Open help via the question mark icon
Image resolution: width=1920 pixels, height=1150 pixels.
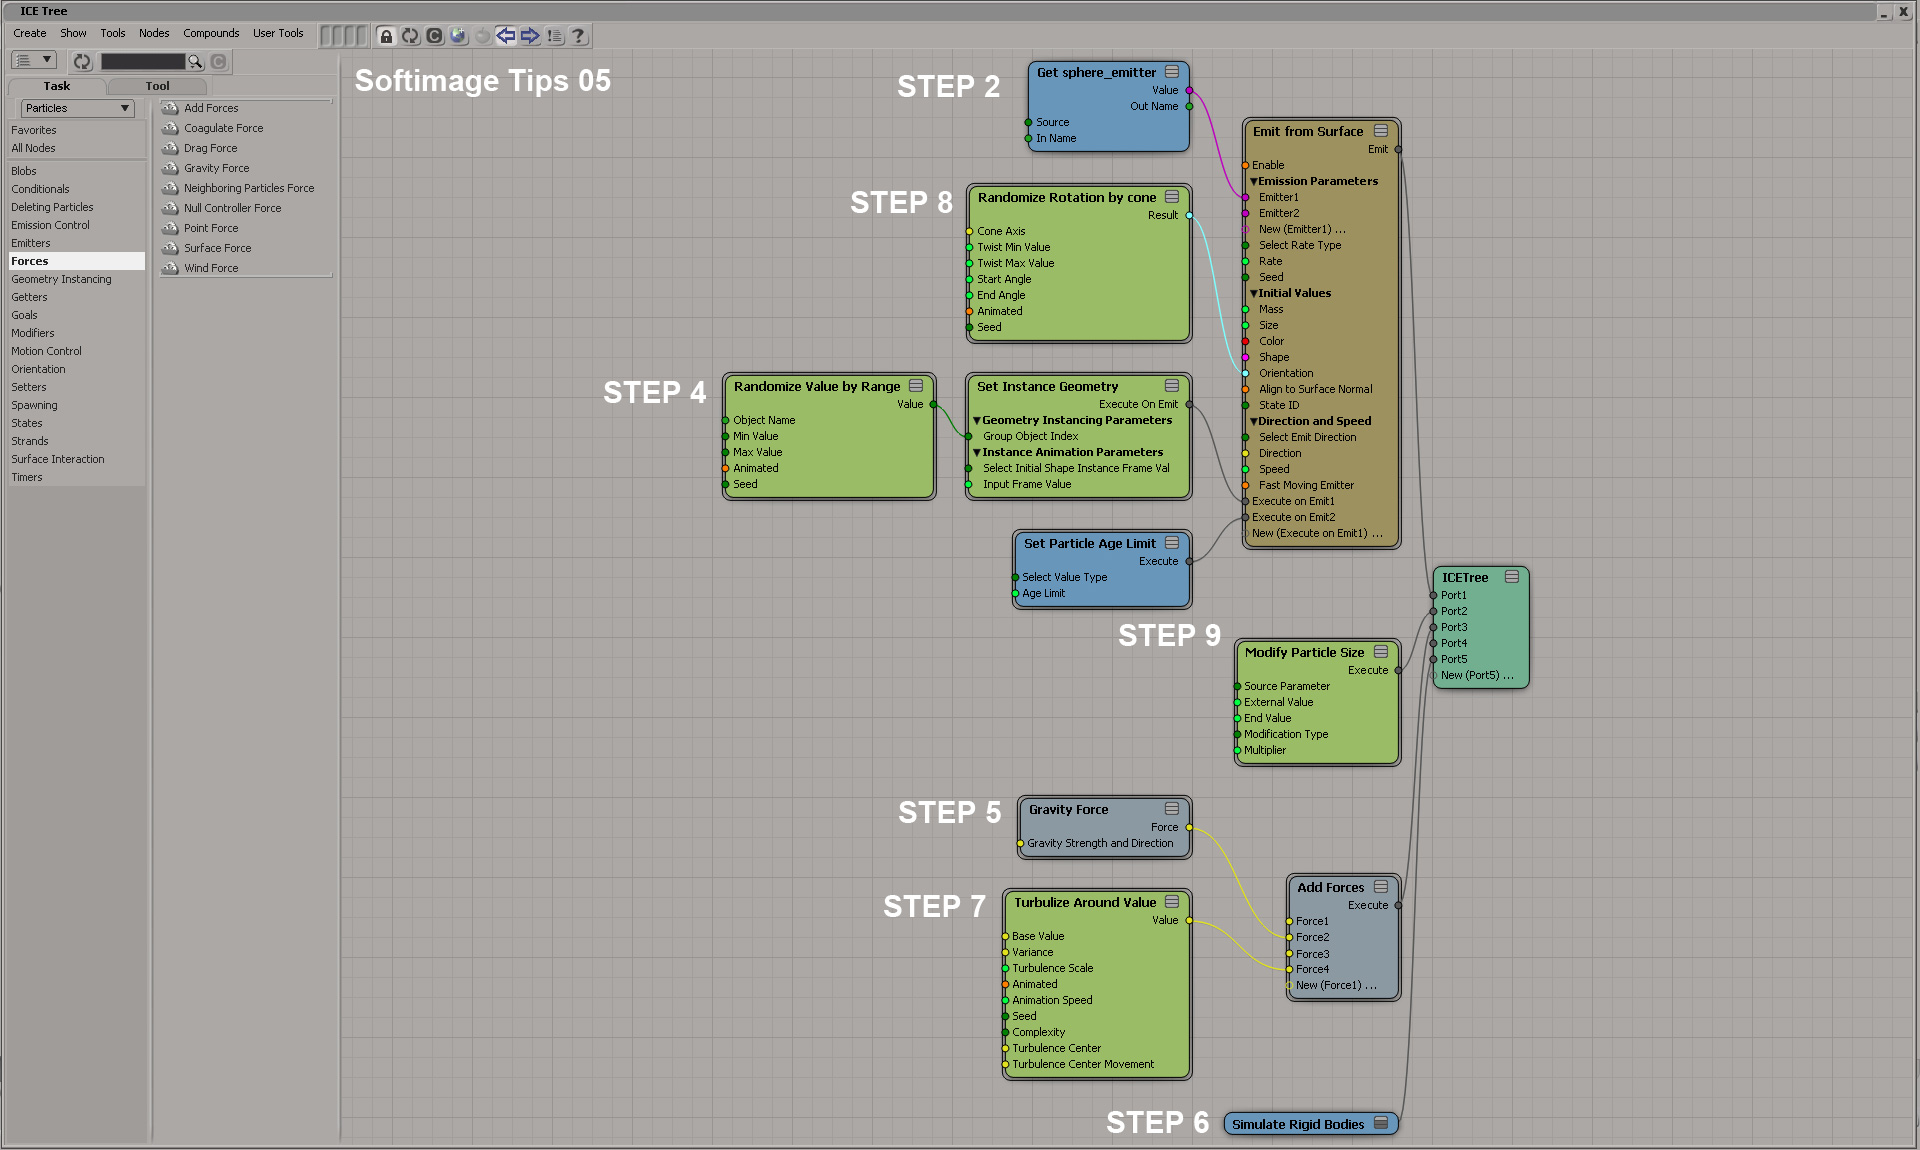(x=578, y=36)
